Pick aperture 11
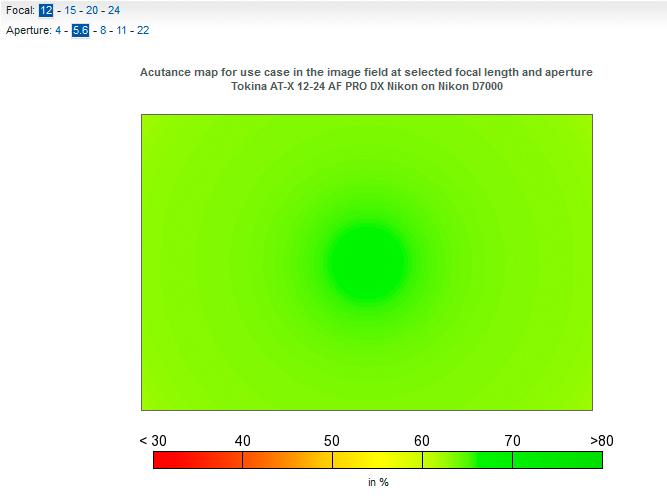667x499 pixels. click(x=121, y=30)
